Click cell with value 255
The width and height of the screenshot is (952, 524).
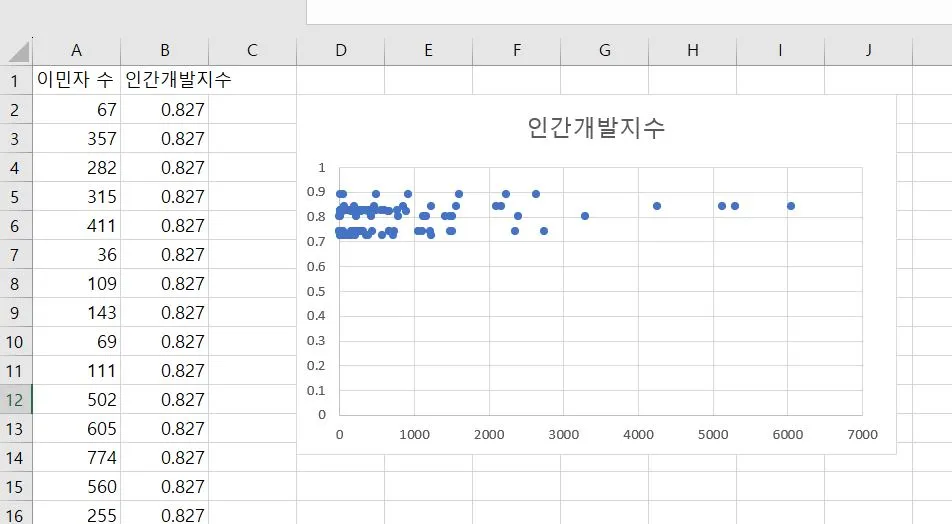tap(76, 514)
